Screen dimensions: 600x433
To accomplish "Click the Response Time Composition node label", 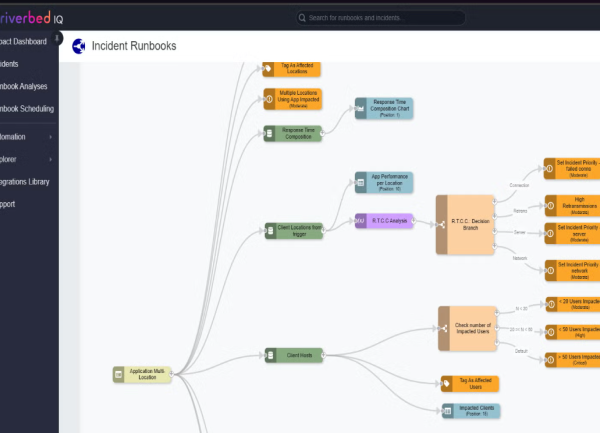I will (x=298, y=133).
